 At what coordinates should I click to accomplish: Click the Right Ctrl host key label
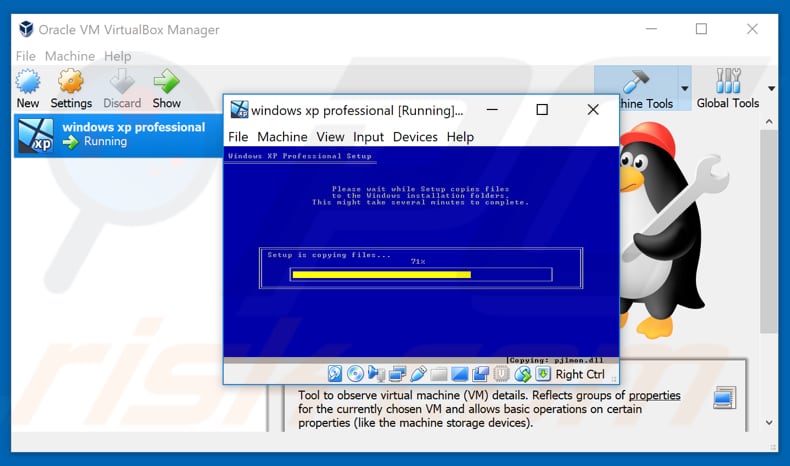(x=580, y=374)
